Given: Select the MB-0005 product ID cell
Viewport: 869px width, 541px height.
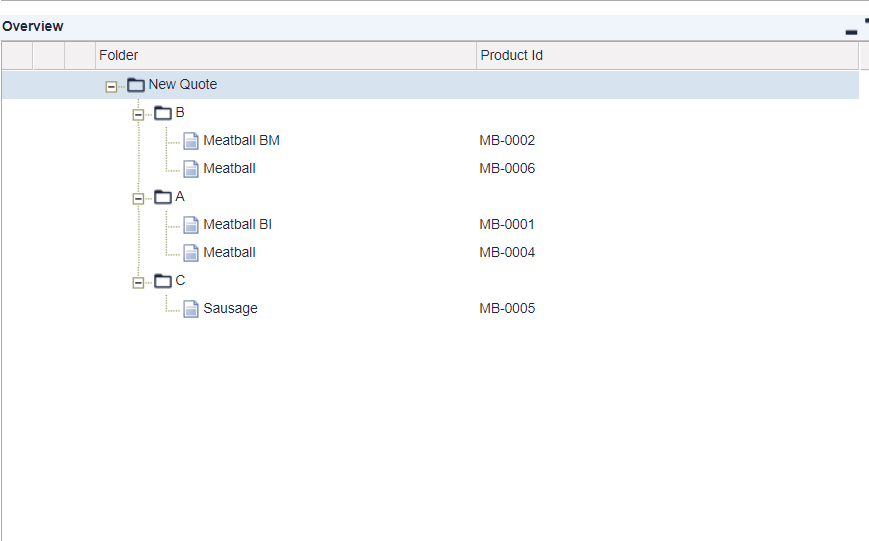Looking at the screenshot, I should [507, 309].
